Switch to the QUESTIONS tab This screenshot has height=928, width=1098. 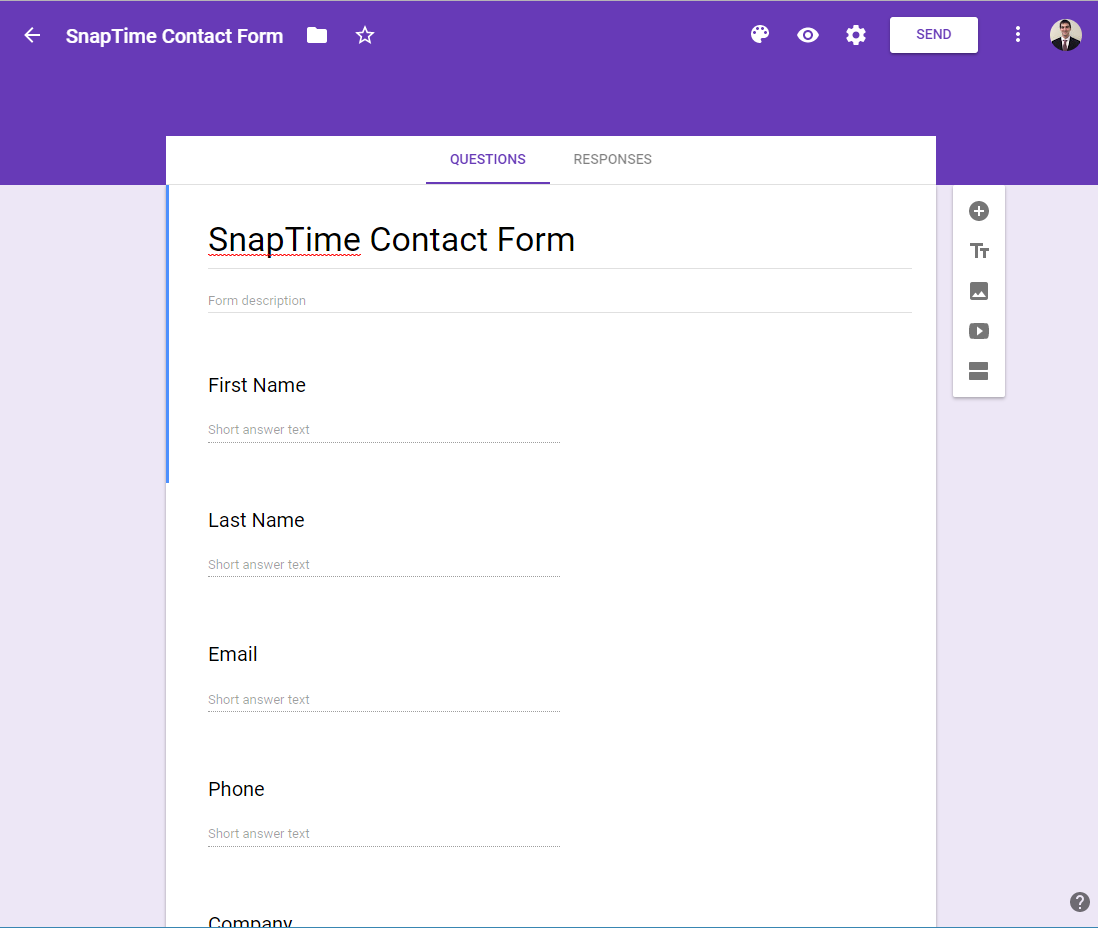tap(487, 159)
